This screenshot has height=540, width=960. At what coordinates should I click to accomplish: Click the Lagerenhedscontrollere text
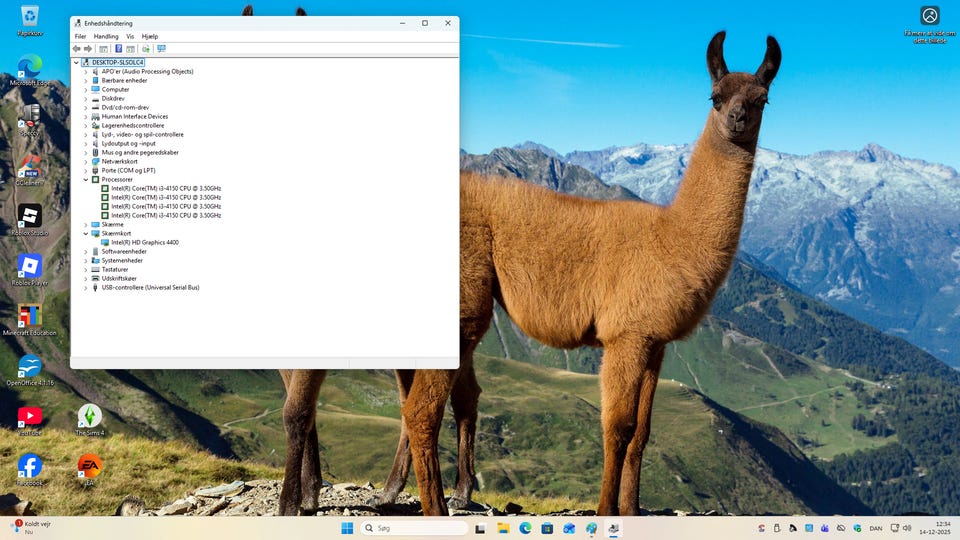133,126
